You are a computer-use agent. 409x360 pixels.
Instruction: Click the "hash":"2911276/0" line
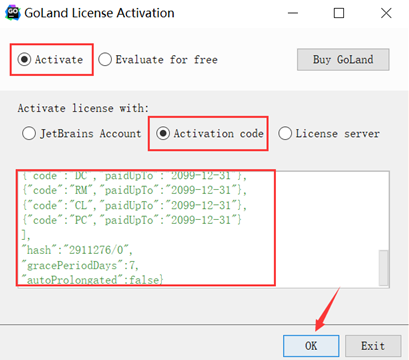click(77, 250)
